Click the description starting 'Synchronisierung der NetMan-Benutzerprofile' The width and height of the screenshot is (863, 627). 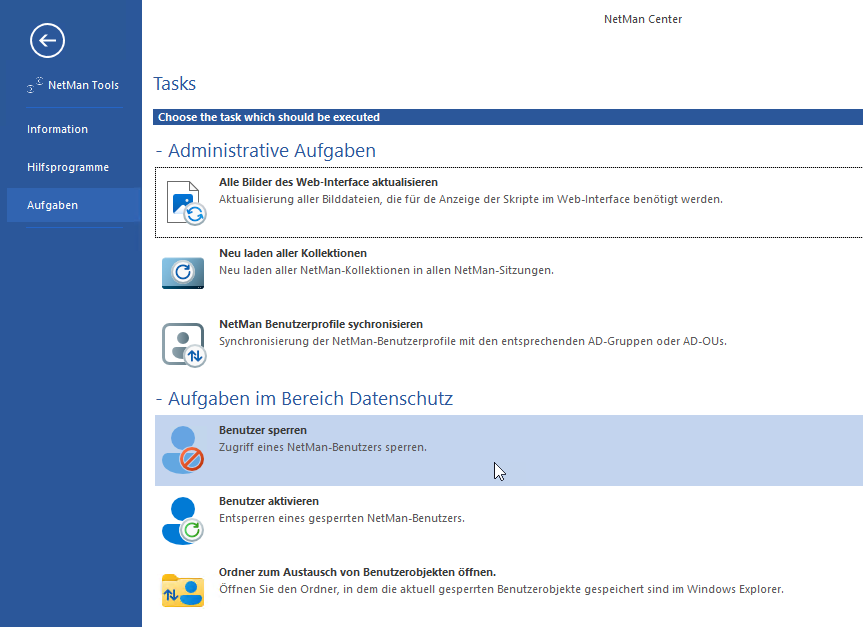click(x=473, y=341)
